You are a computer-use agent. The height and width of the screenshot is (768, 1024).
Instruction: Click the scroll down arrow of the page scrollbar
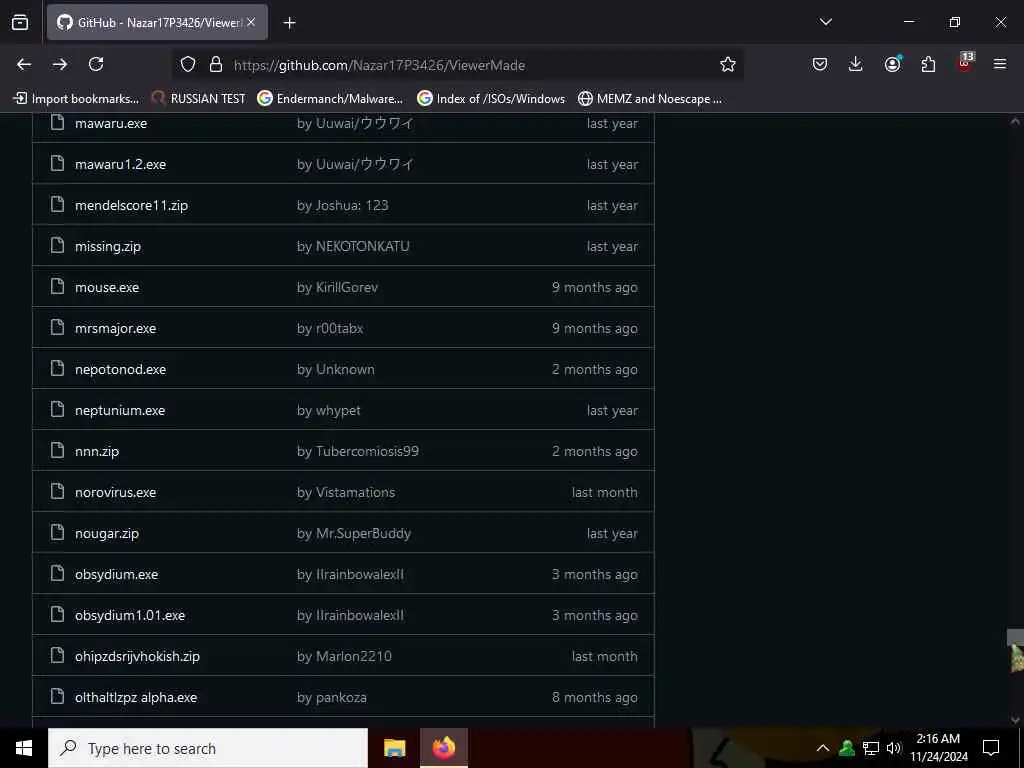(x=1015, y=720)
